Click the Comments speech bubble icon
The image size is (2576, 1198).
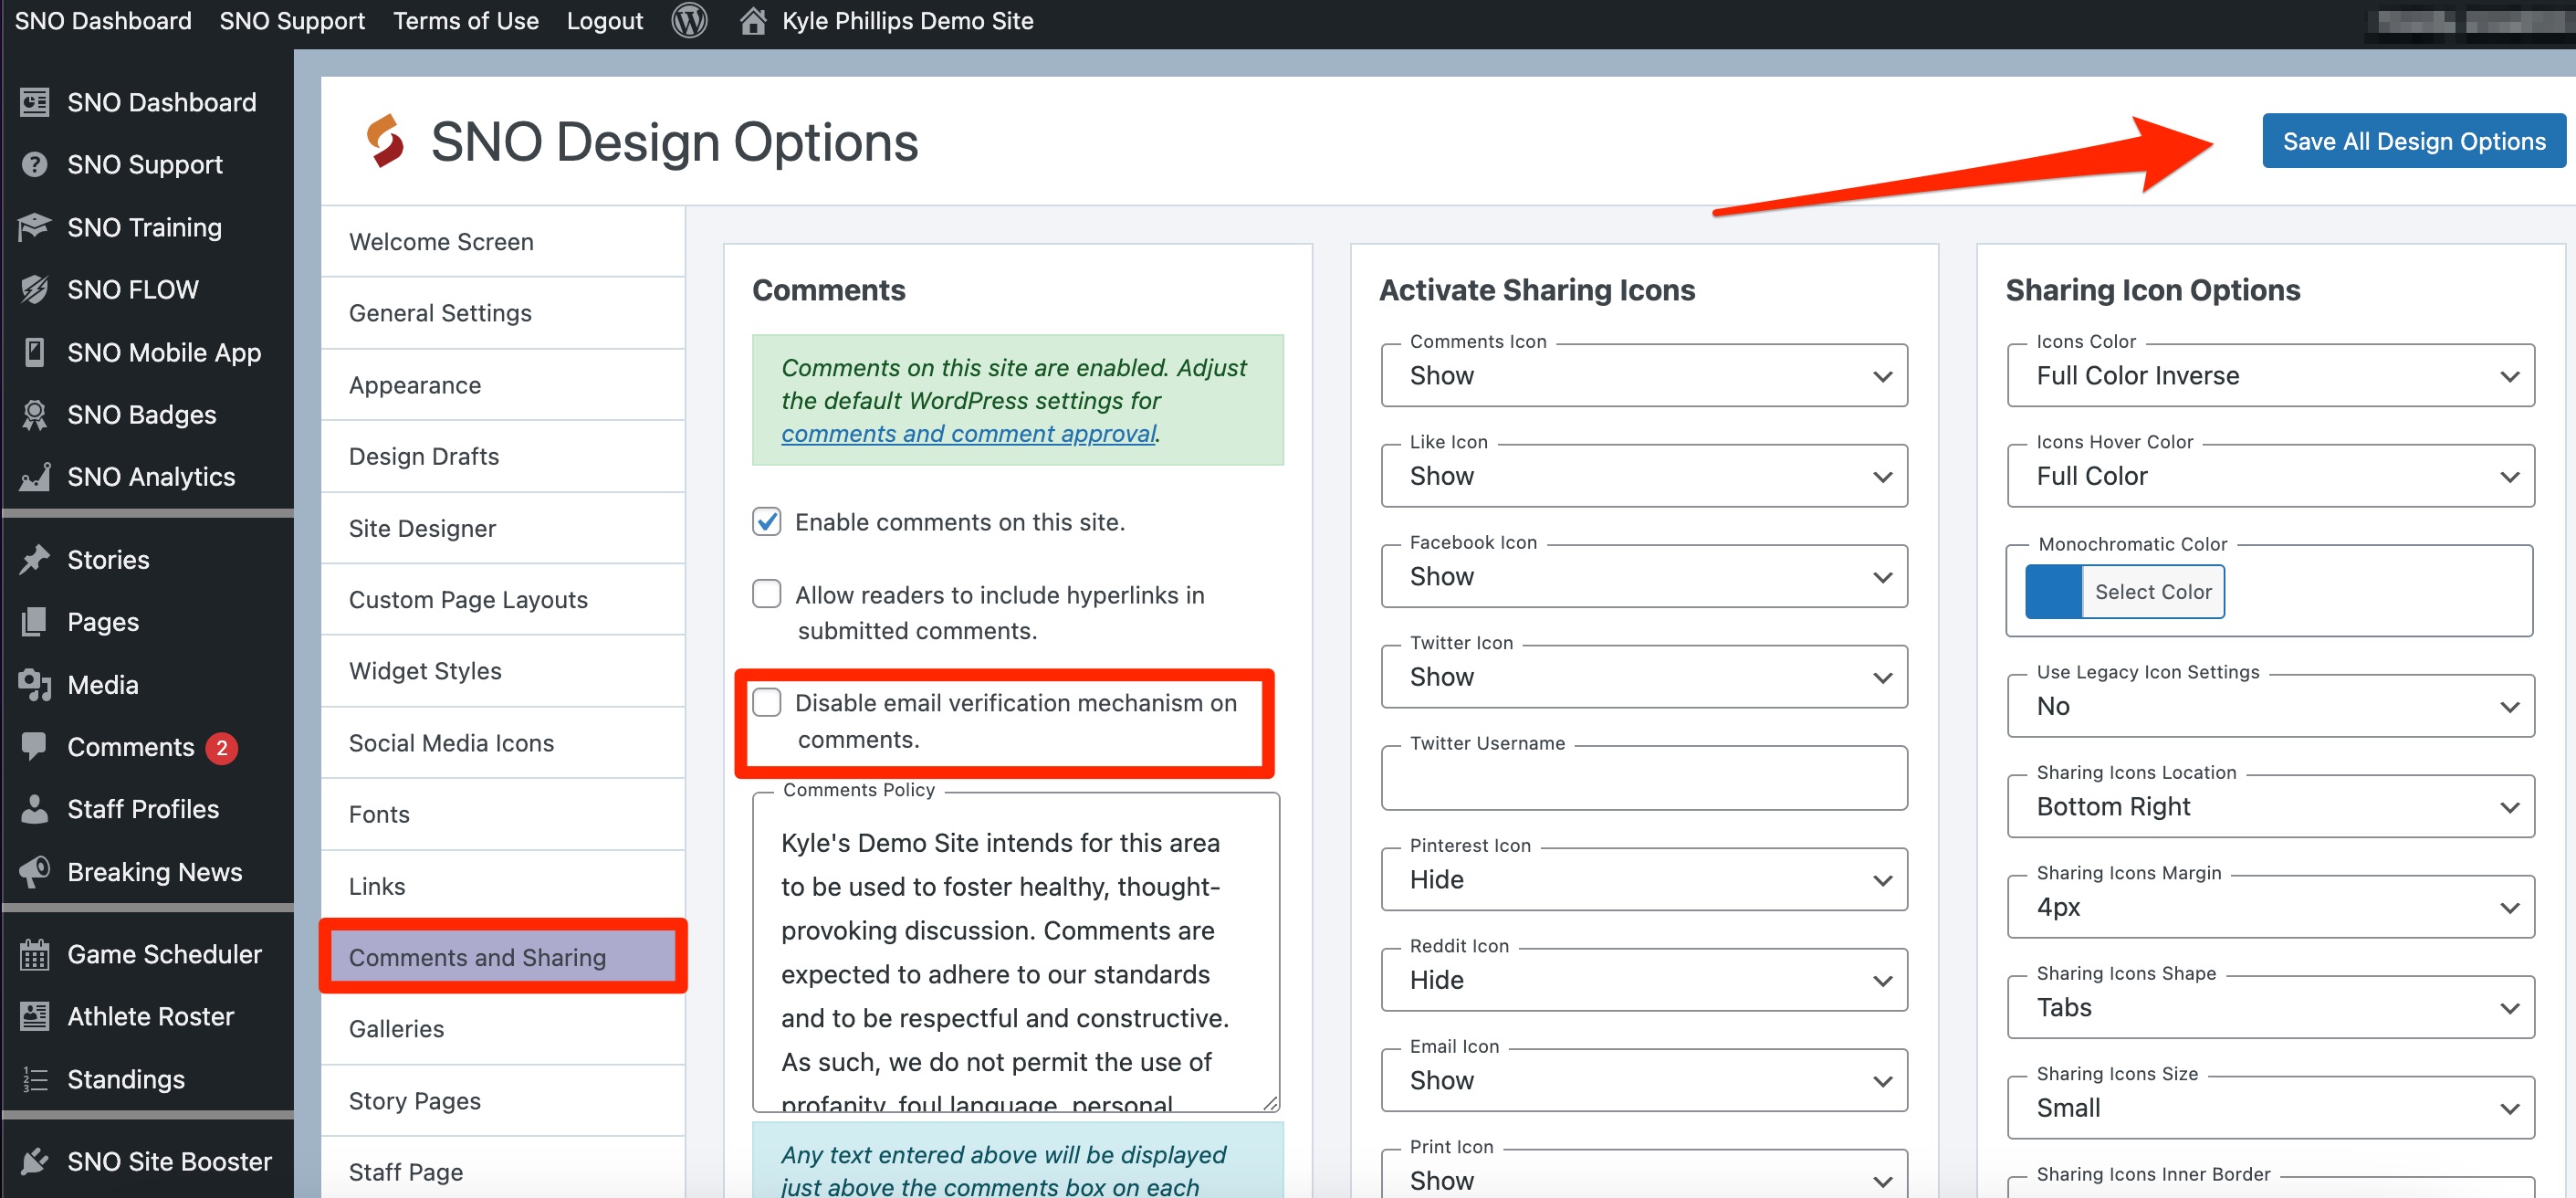coord(34,746)
